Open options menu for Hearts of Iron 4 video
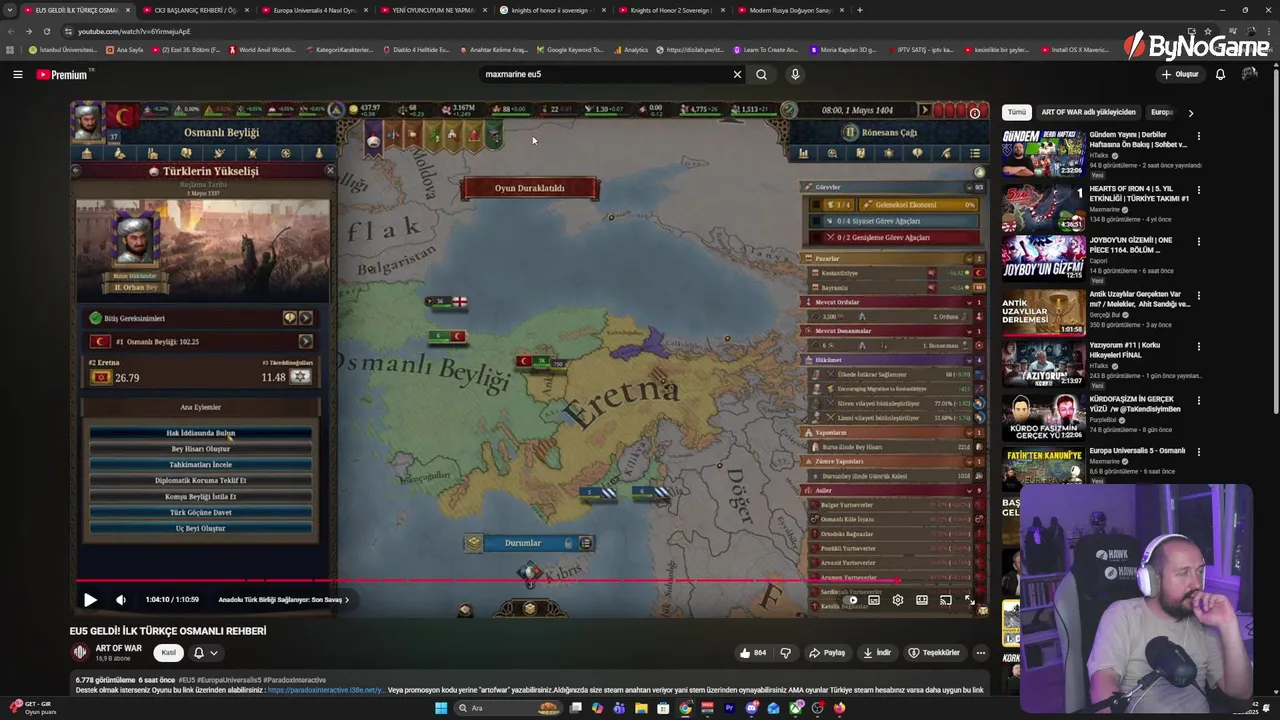Viewport: 1280px width, 720px height. click(1199, 189)
